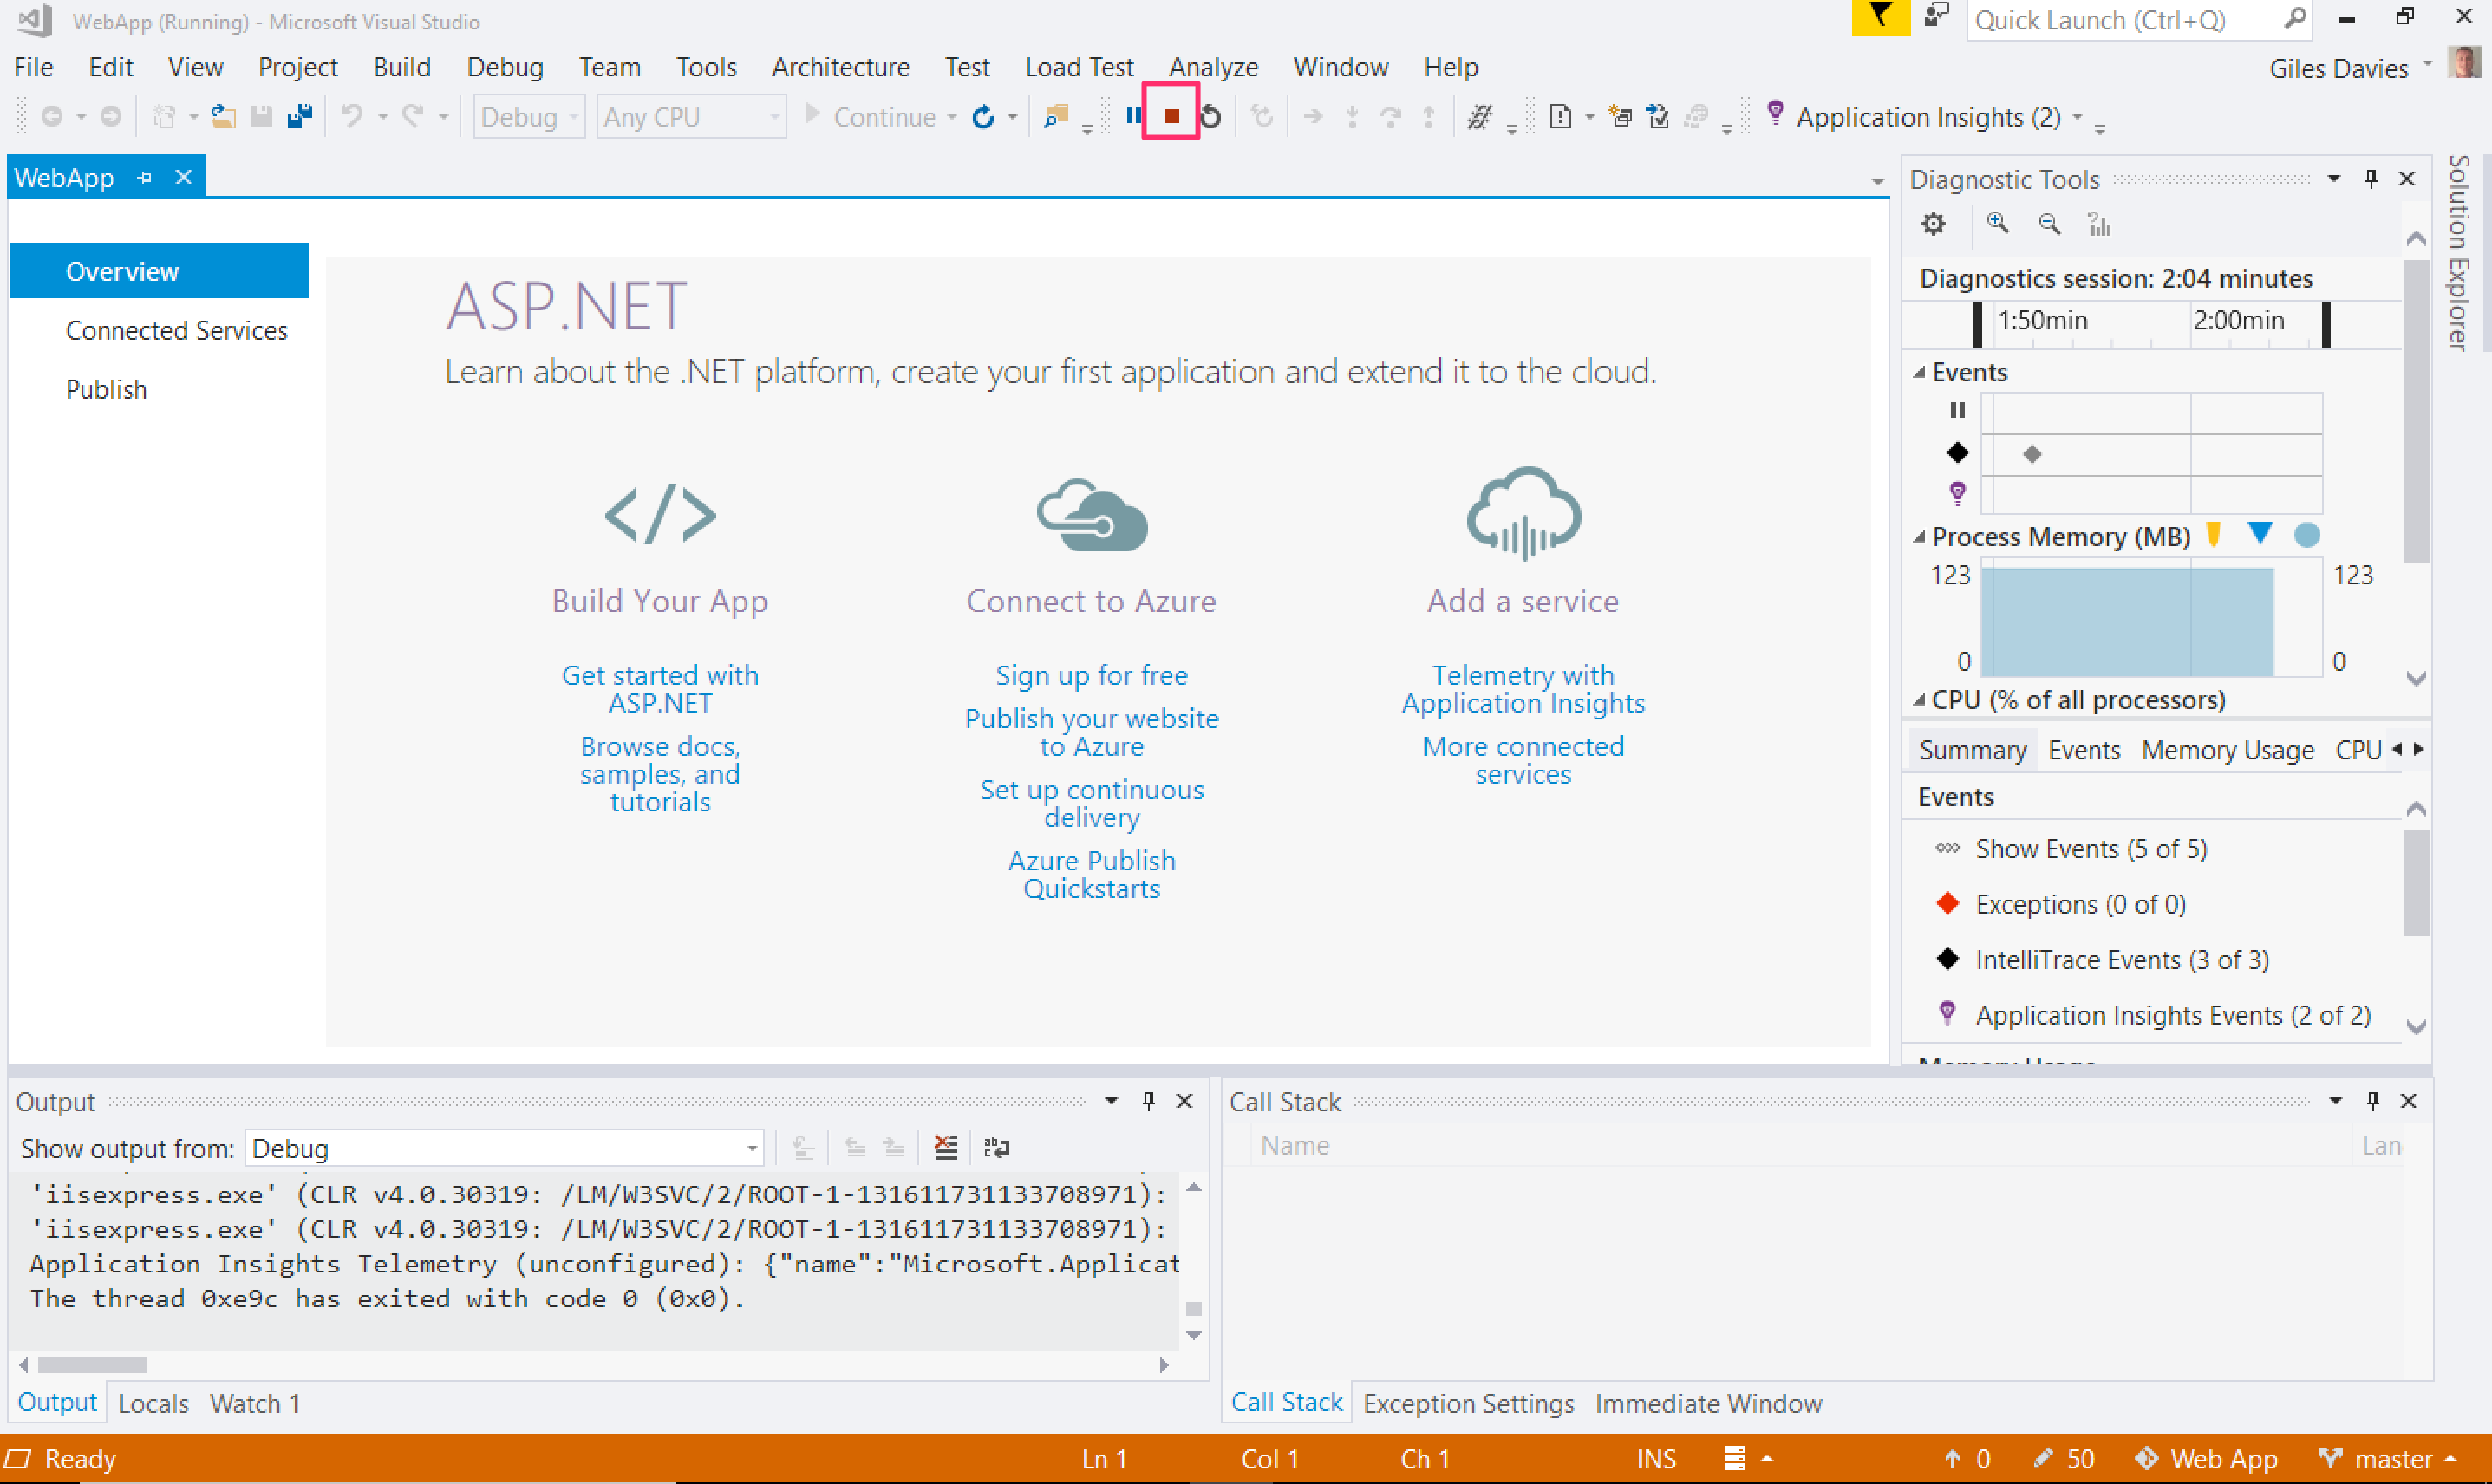The image size is (2492, 1484).
Task: Open the Architecture menu
Action: coord(840,67)
